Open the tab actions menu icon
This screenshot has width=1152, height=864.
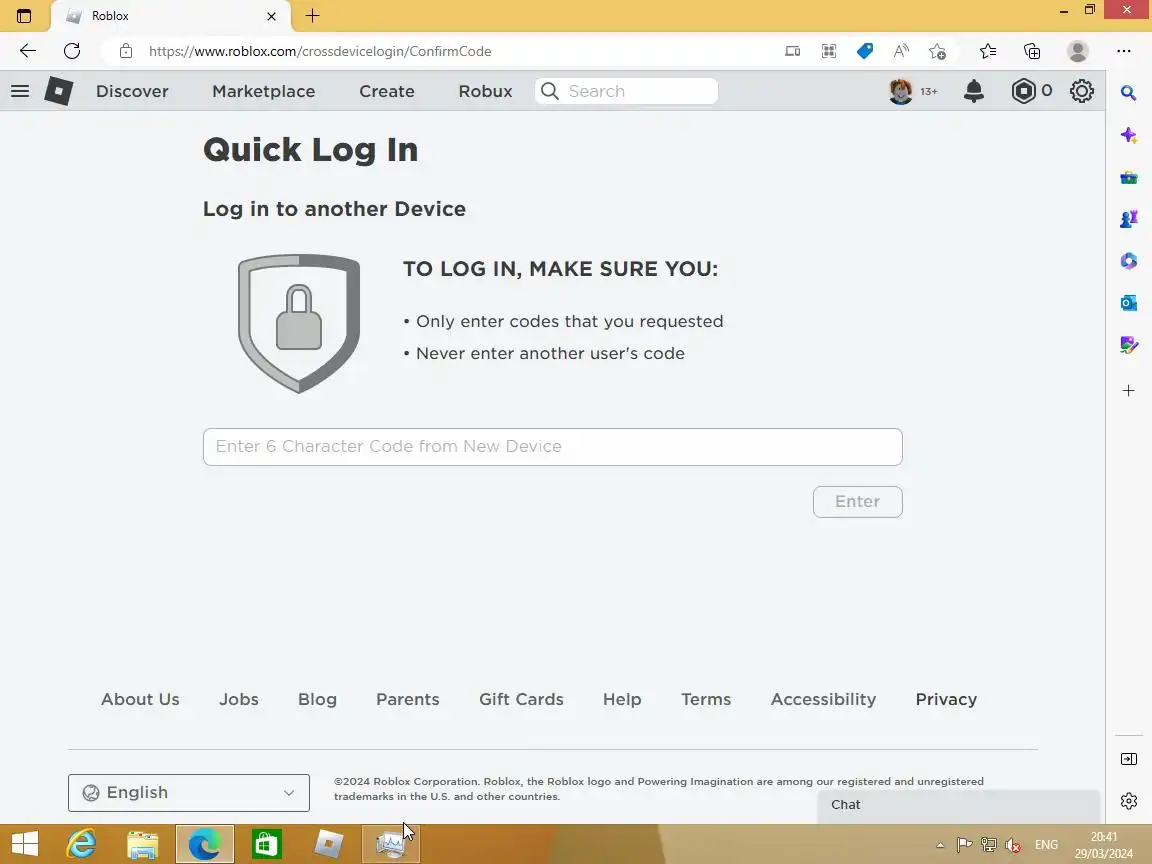click(x=24, y=15)
